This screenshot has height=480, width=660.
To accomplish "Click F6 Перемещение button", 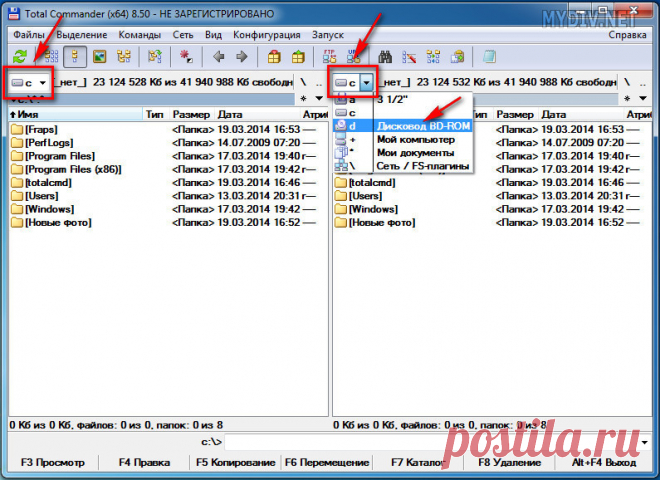I will pyautogui.click(x=327, y=462).
